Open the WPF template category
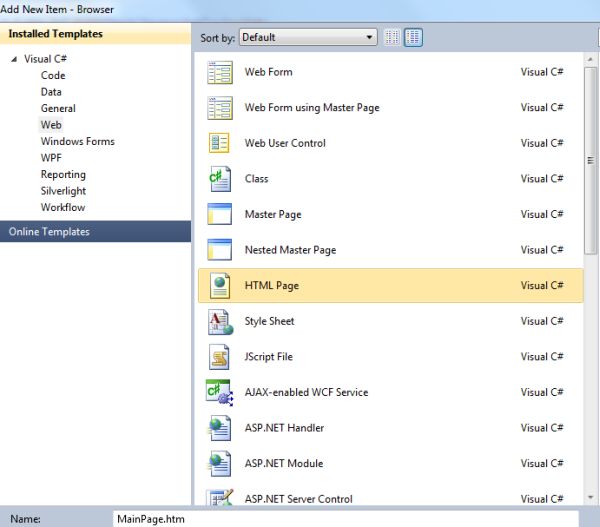This screenshot has width=600, height=527. click(x=51, y=158)
